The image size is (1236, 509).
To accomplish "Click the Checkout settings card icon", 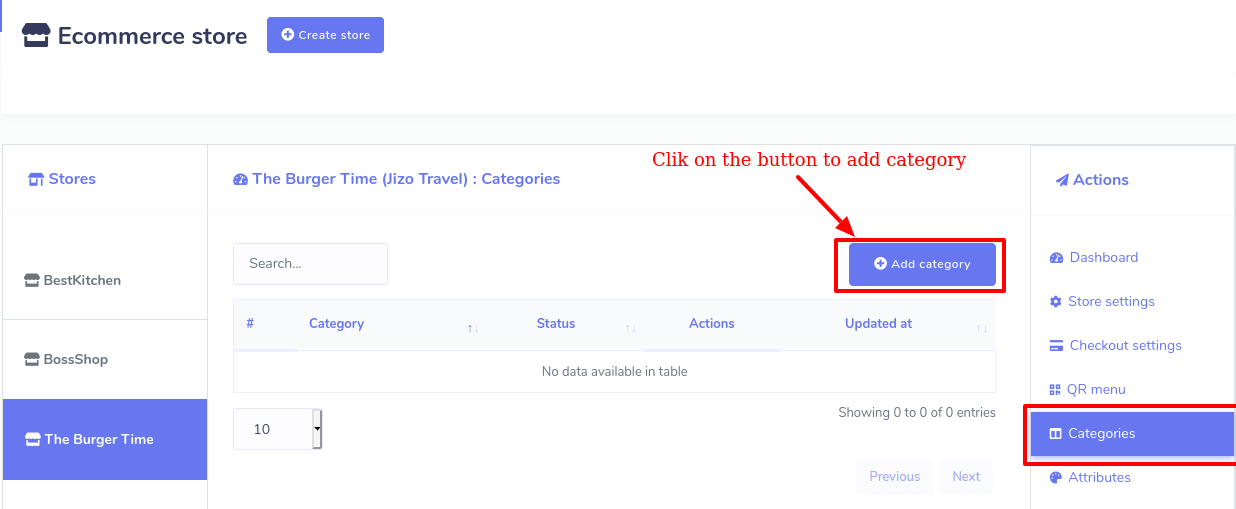I will pos(1056,346).
